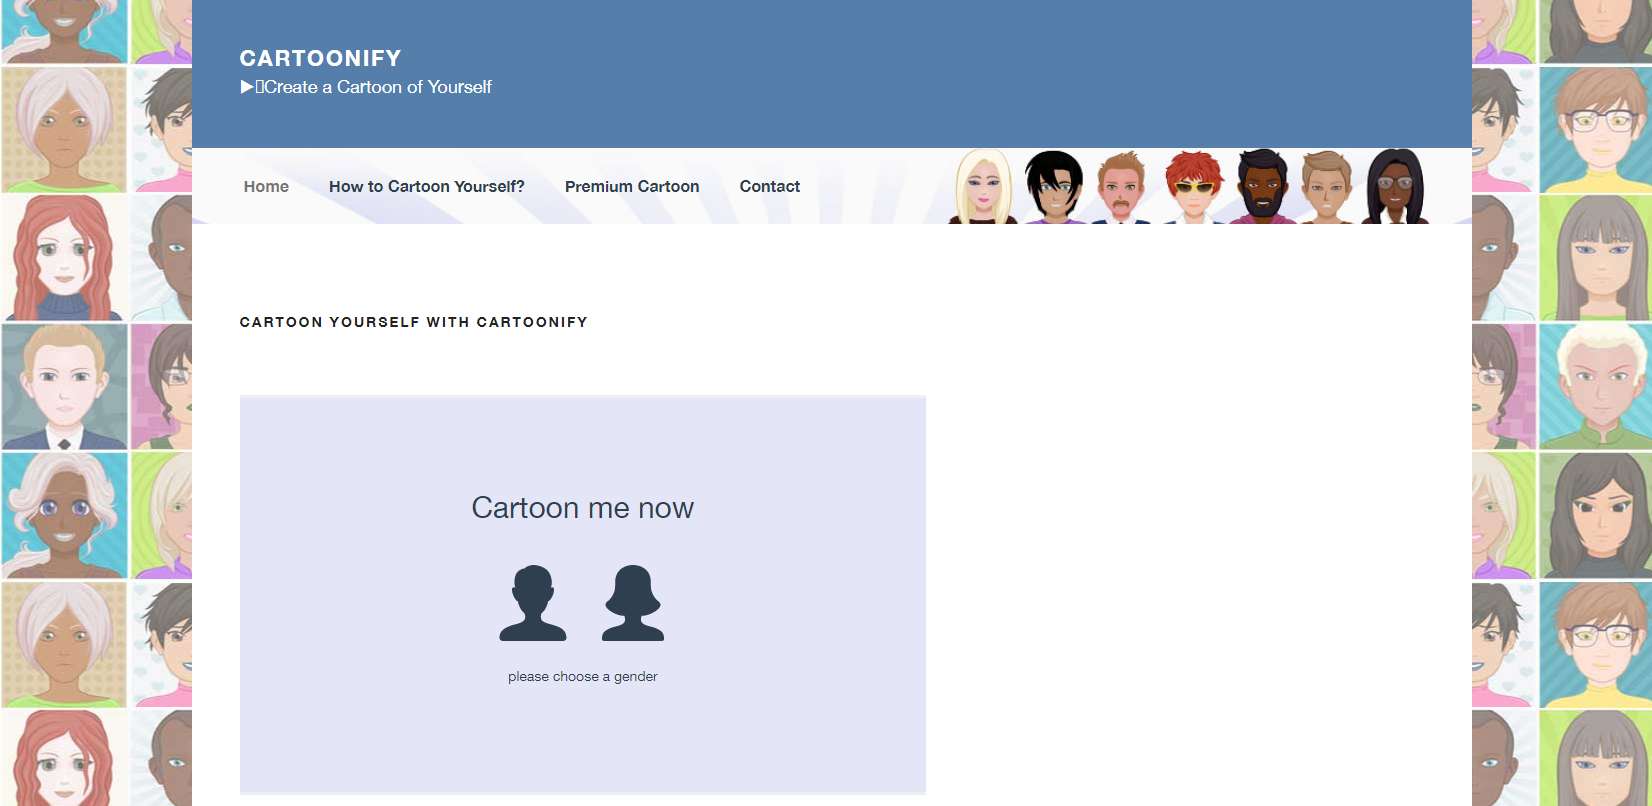Open How to Cartoon Yourself? page
Viewport: 1652px width, 806px height.
click(x=427, y=186)
